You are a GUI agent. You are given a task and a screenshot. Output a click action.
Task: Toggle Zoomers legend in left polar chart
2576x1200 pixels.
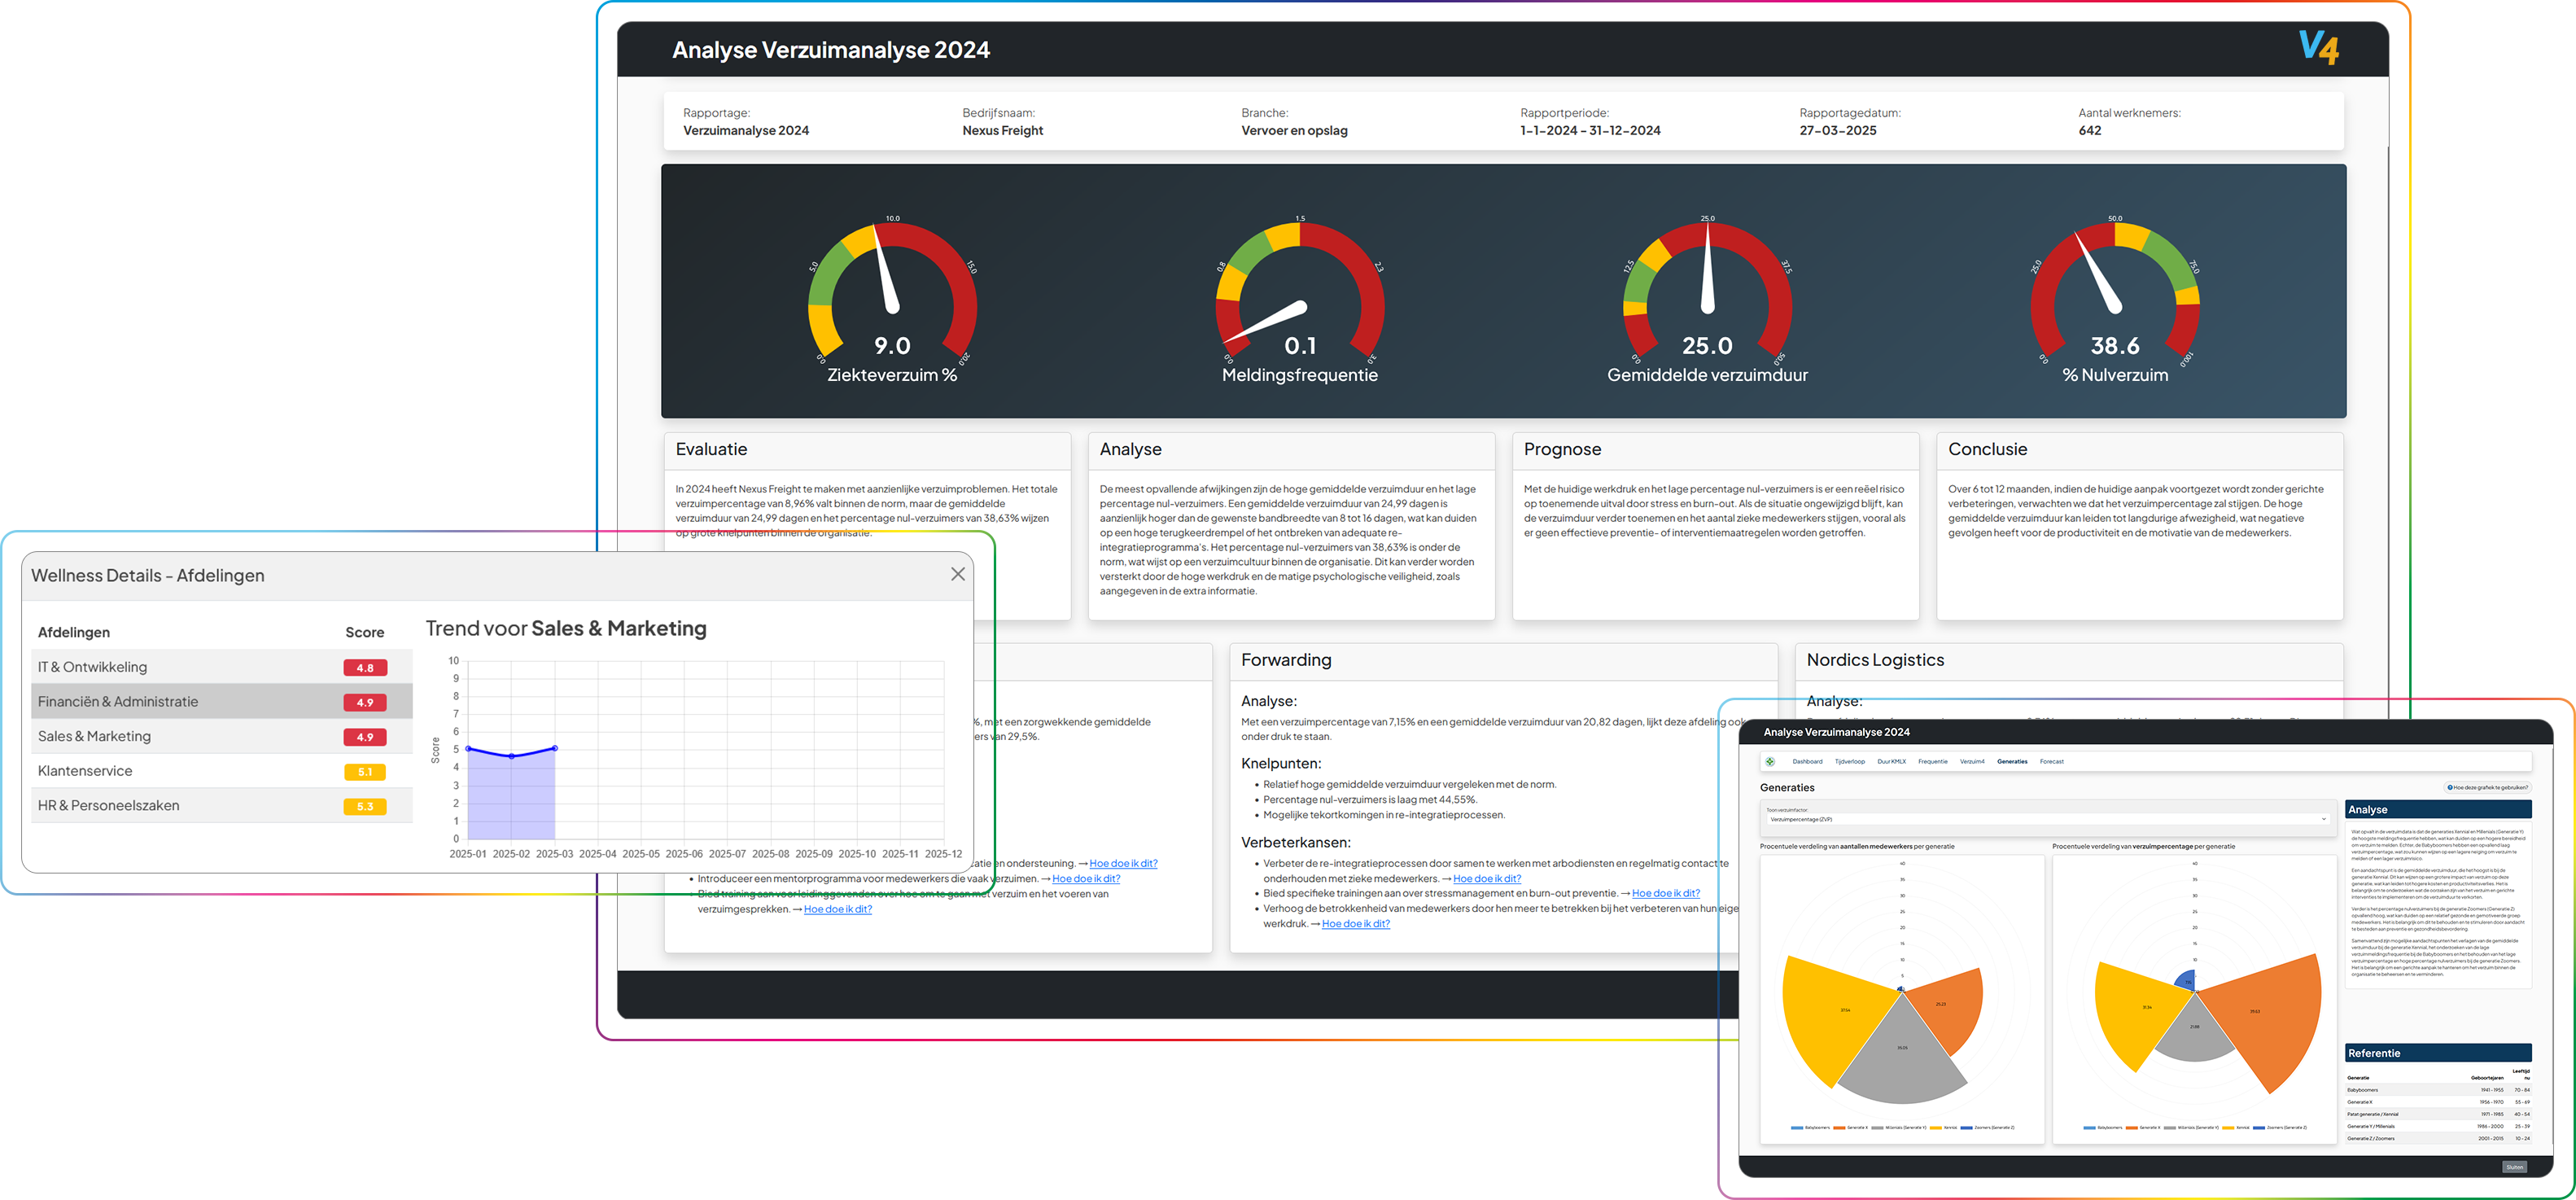pyautogui.click(x=1988, y=1127)
